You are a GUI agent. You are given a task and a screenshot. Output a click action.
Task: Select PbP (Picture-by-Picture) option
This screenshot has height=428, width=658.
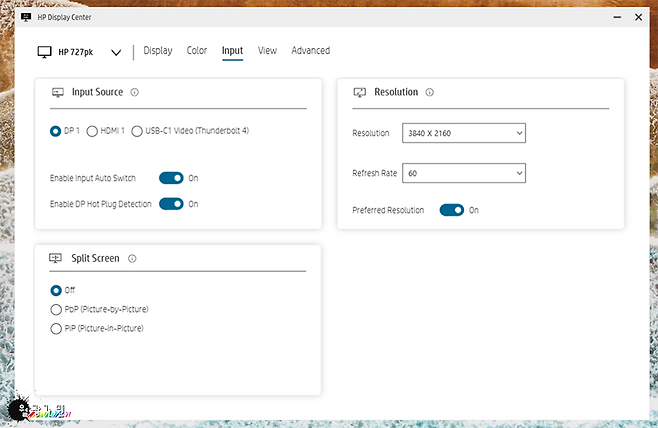click(56, 310)
